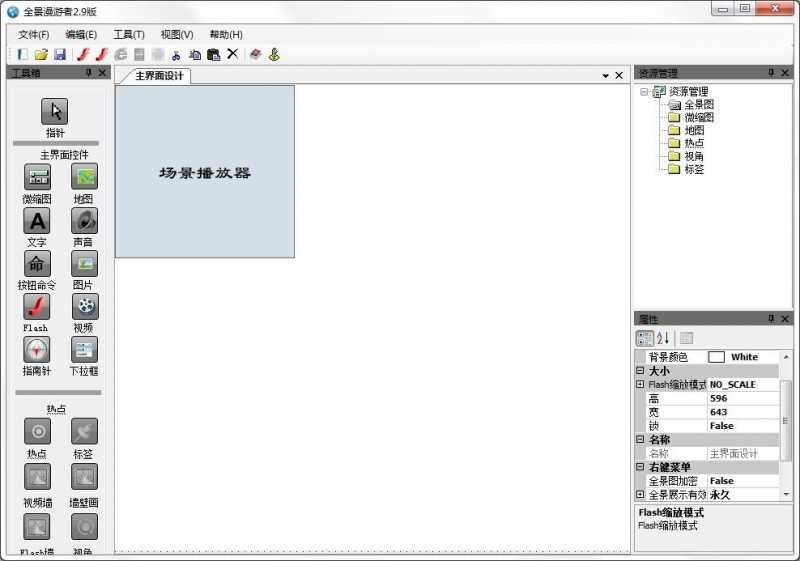Open the 文件(F) menu
The height and width of the screenshot is (561, 800).
coord(34,35)
